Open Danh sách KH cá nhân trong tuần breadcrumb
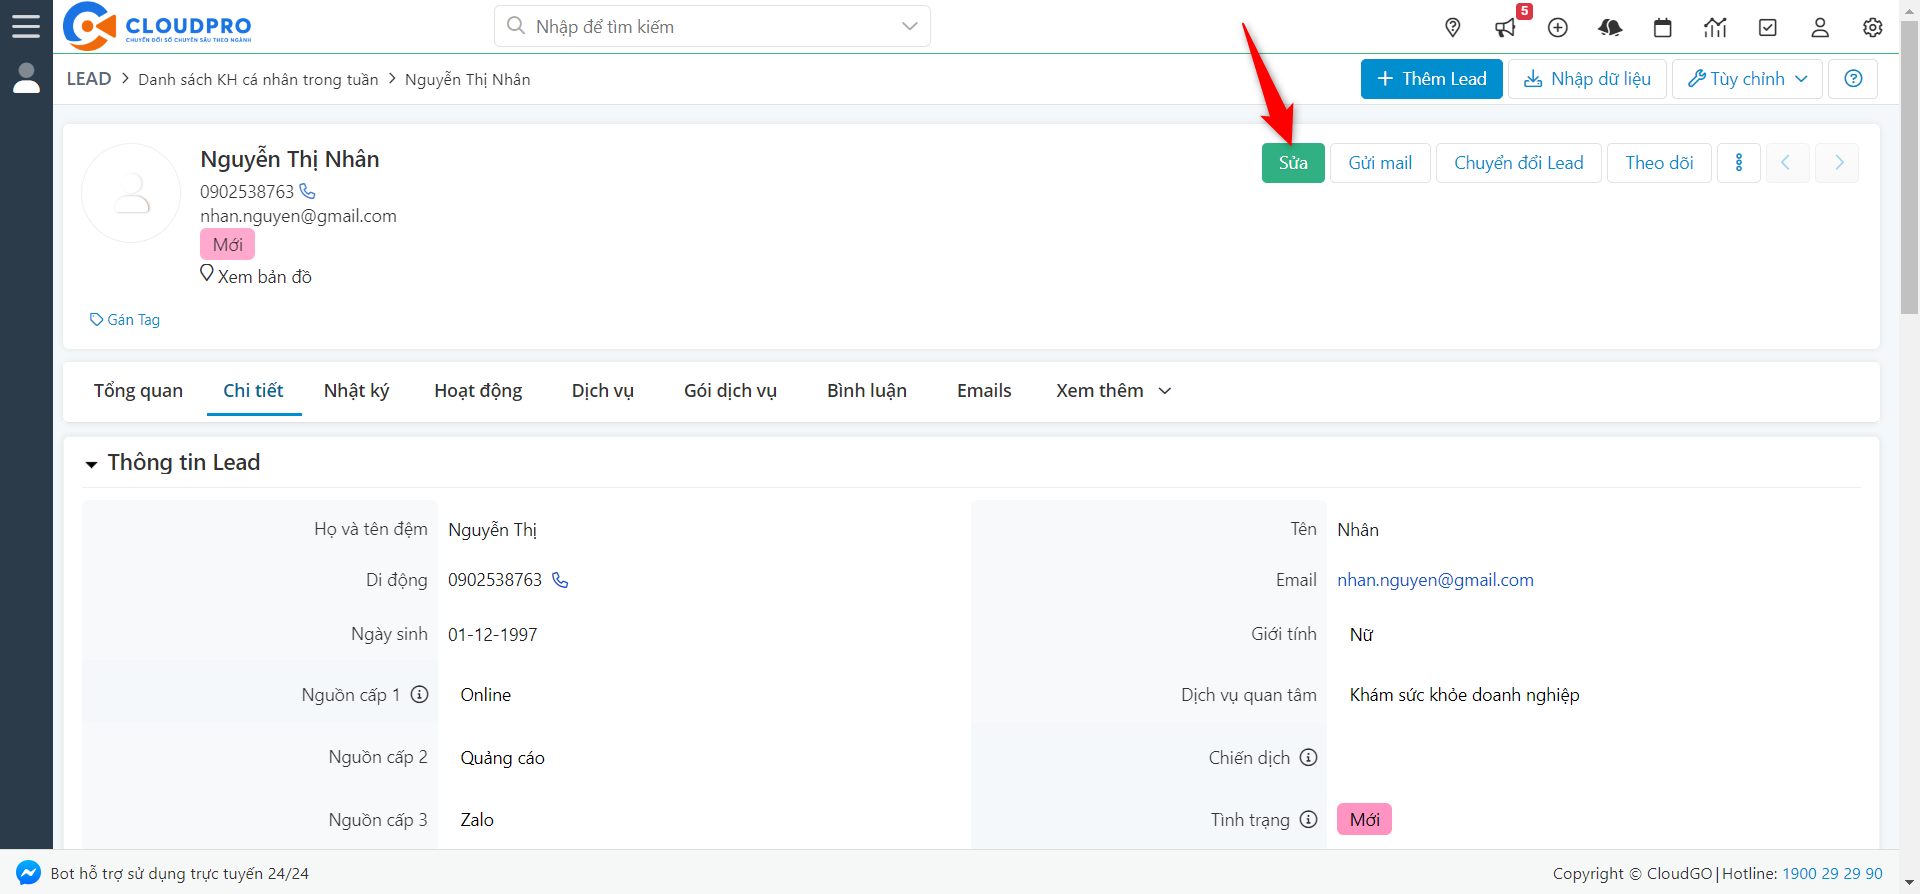Image resolution: width=1920 pixels, height=894 pixels. (x=258, y=80)
